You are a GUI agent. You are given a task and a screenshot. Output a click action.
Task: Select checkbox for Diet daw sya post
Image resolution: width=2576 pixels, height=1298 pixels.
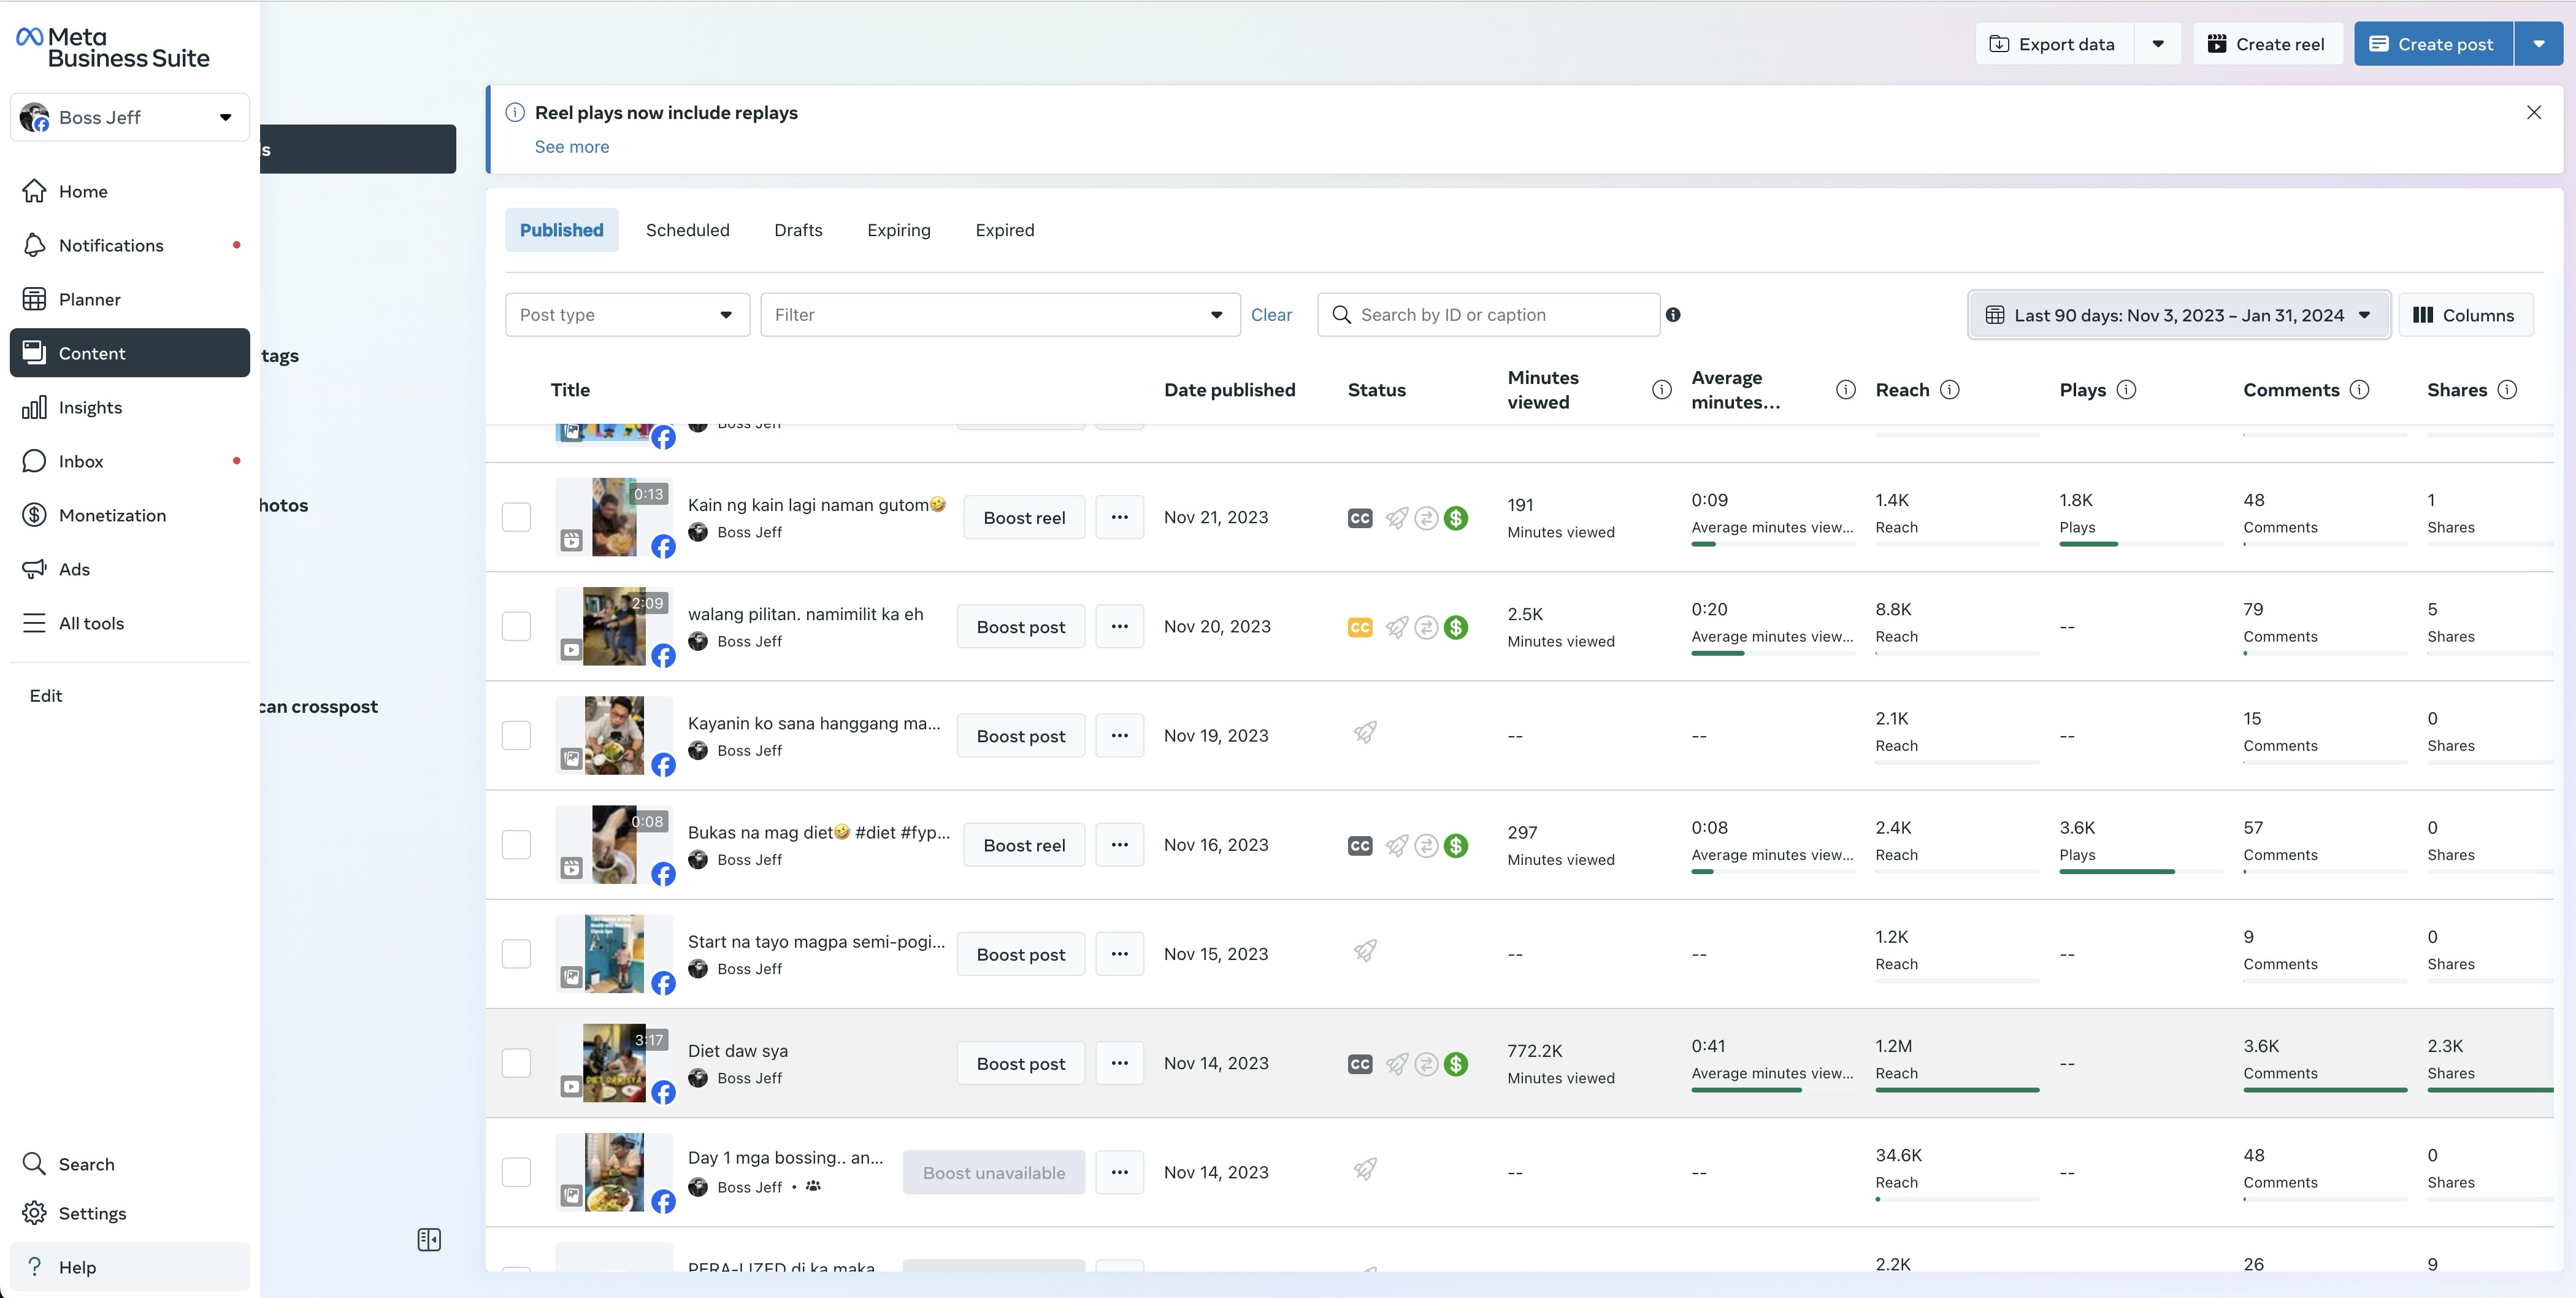click(x=516, y=1063)
